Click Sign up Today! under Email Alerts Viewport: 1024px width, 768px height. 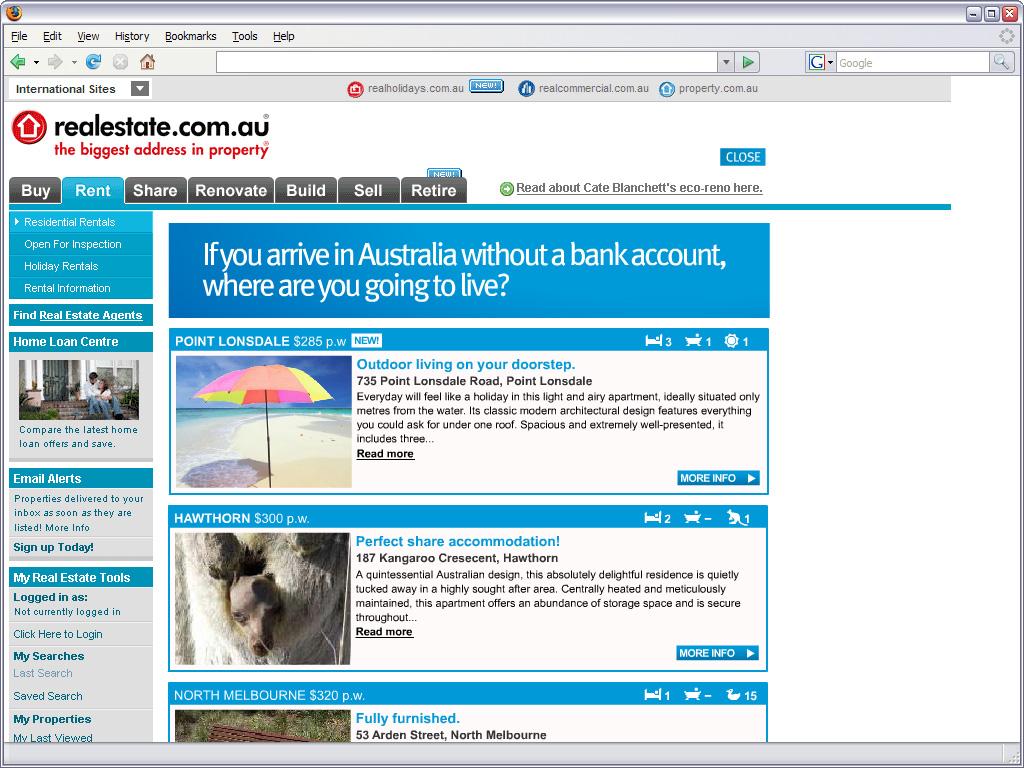54,547
